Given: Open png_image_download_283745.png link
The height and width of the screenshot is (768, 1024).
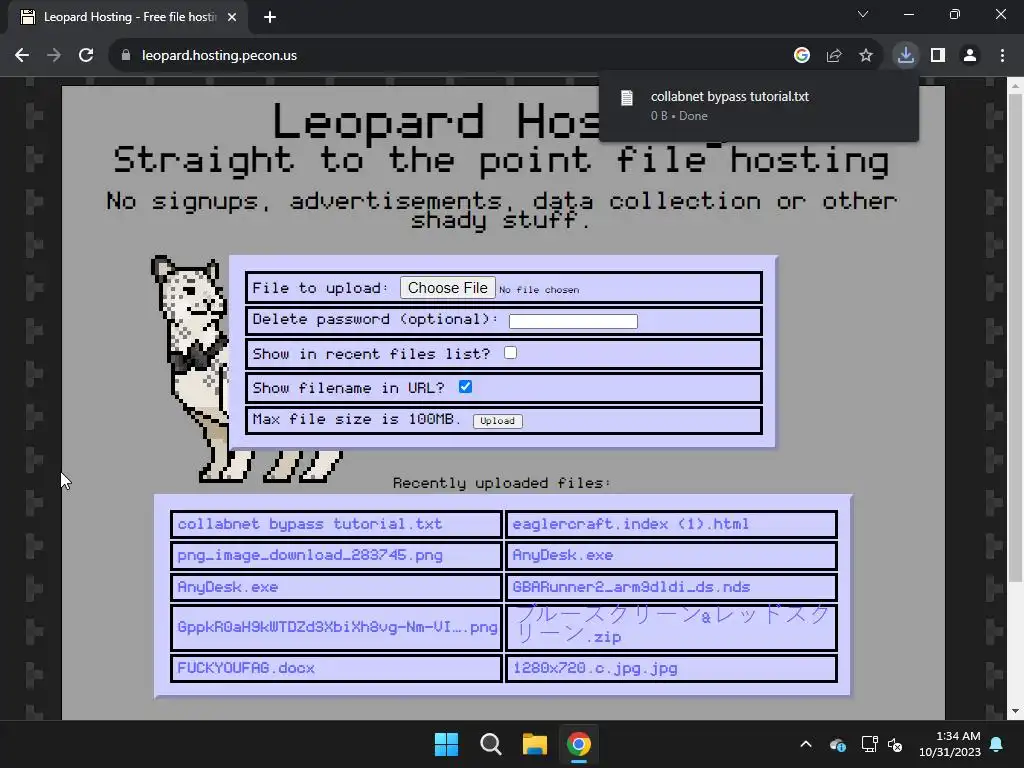Looking at the screenshot, I should click(x=310, y=555).
